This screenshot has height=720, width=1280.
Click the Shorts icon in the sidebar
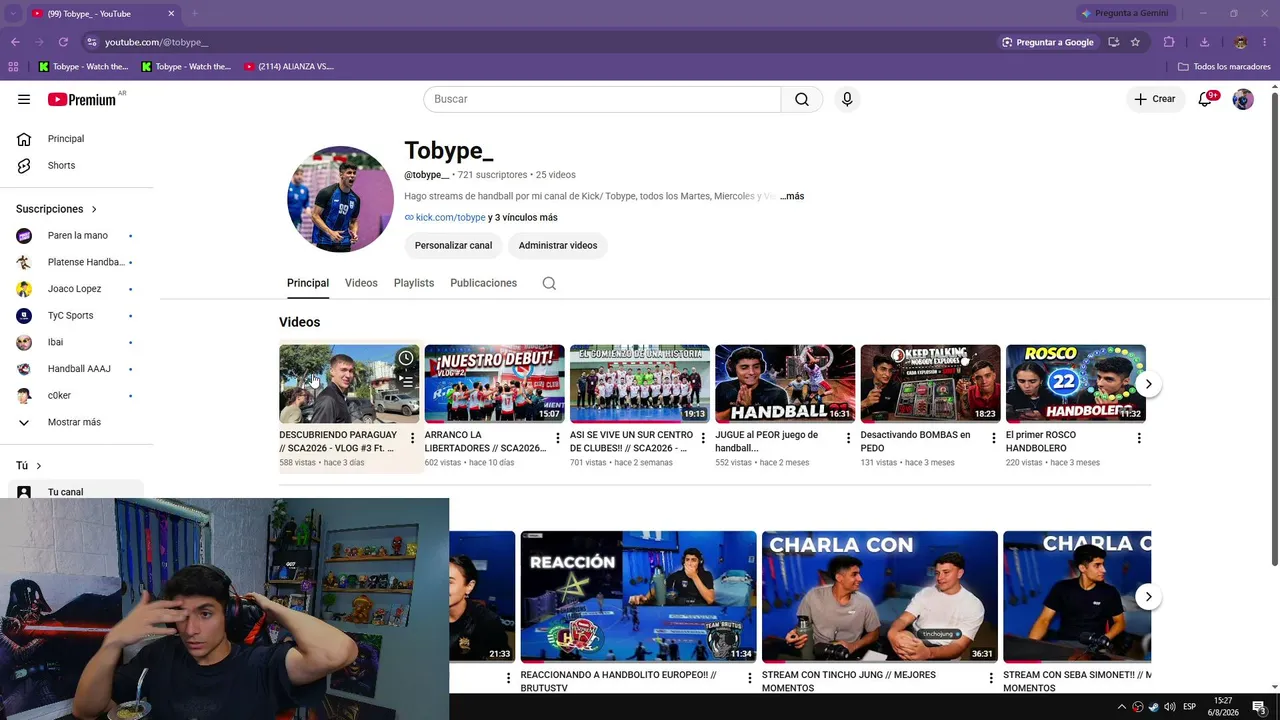click(24, 165)
